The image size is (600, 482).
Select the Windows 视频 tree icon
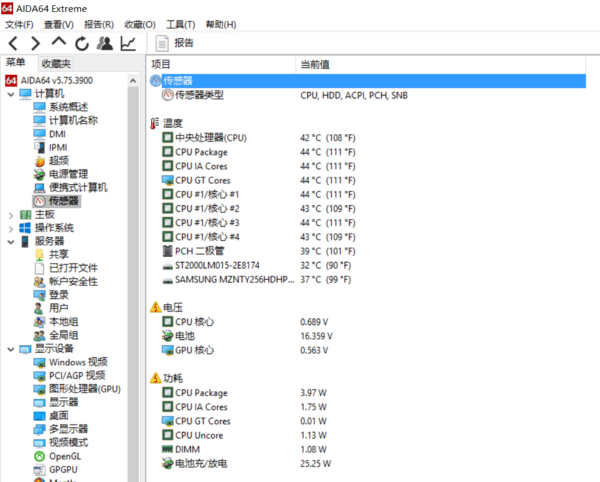tap(39, 362)
